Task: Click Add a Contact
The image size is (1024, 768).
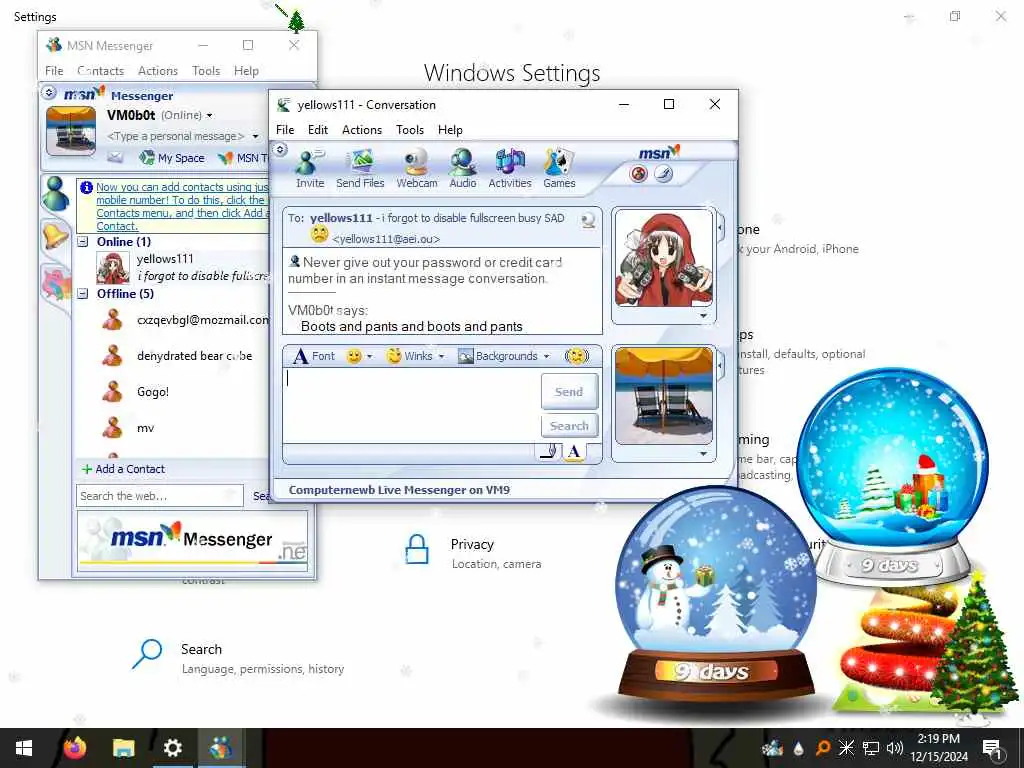Action: coord(123,469)
